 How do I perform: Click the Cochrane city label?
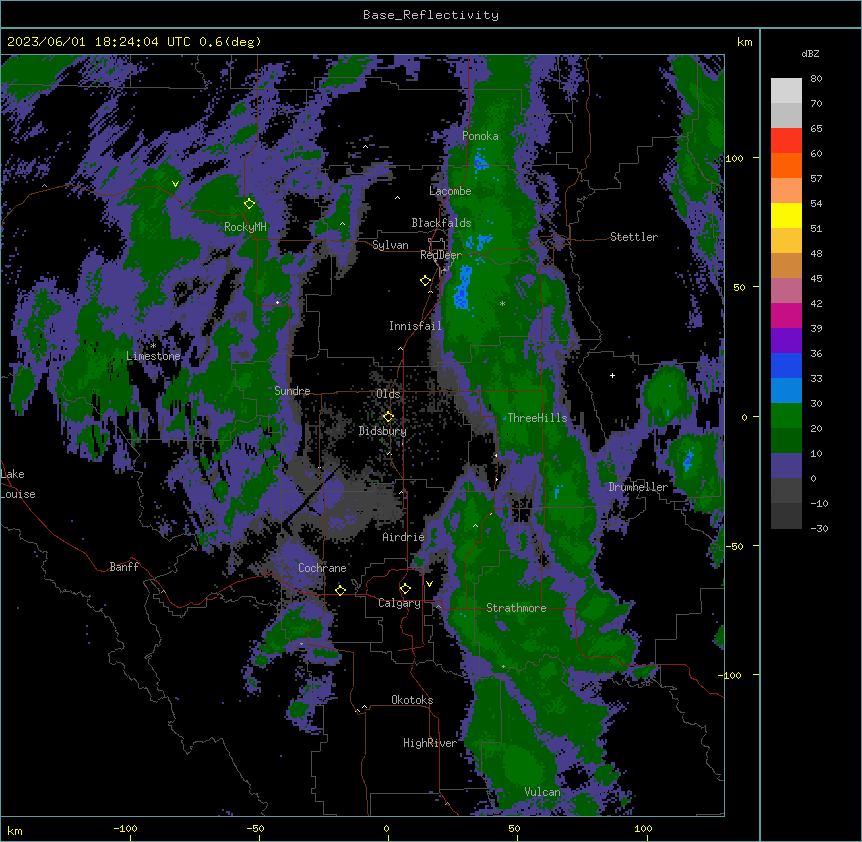coord(322,568)
